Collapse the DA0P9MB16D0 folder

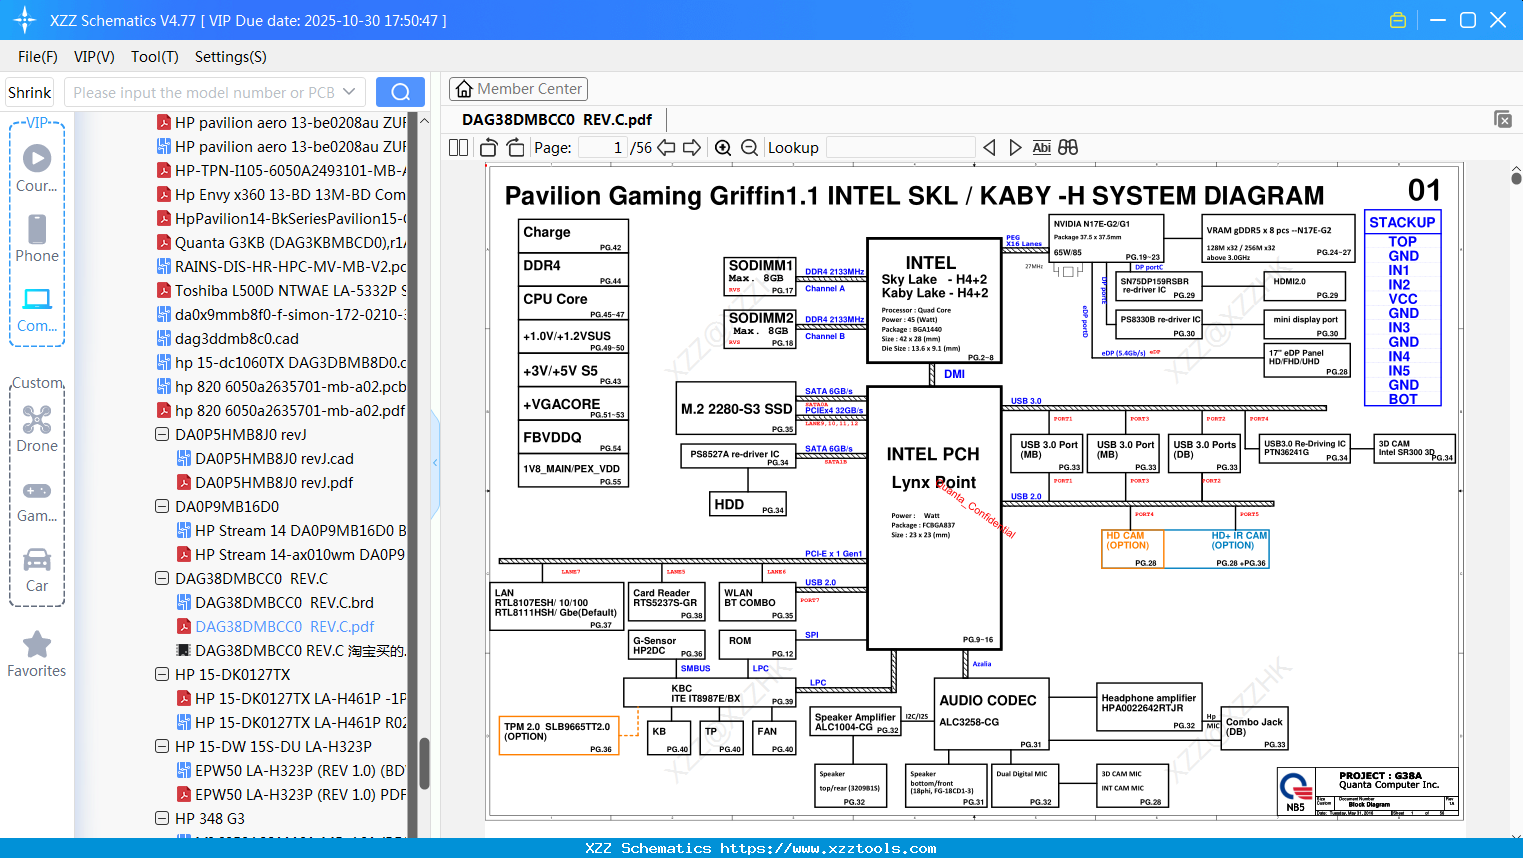click(x=162, y=507)
